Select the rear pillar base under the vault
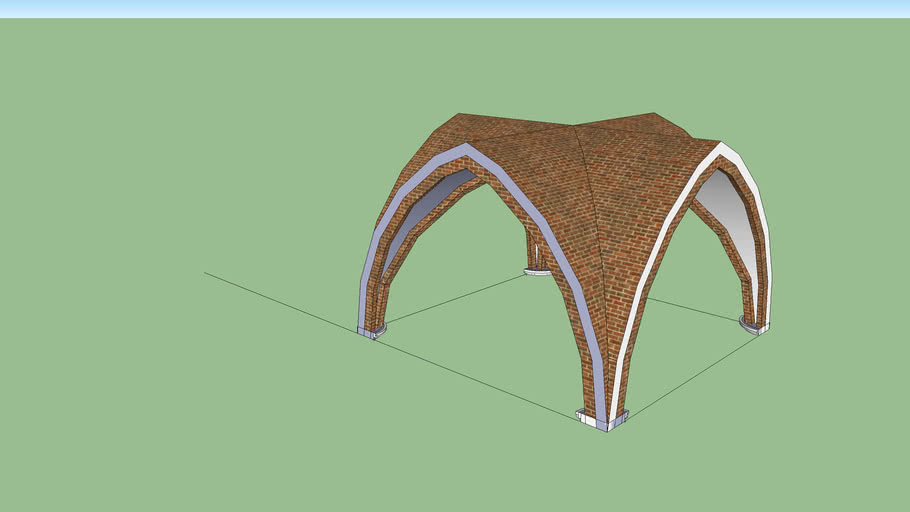This screenshot has height=512, width=910. 537,270
